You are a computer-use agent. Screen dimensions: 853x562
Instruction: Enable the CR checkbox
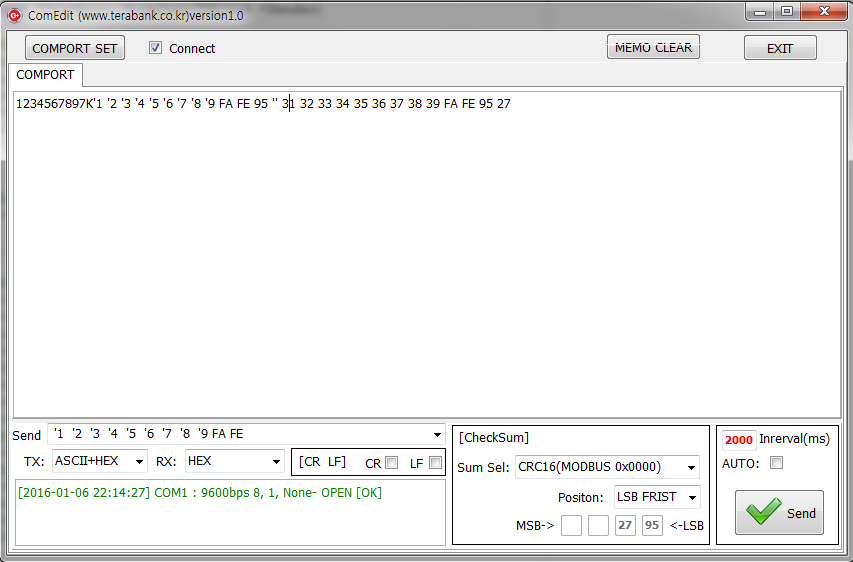click(x=391, y=463)
